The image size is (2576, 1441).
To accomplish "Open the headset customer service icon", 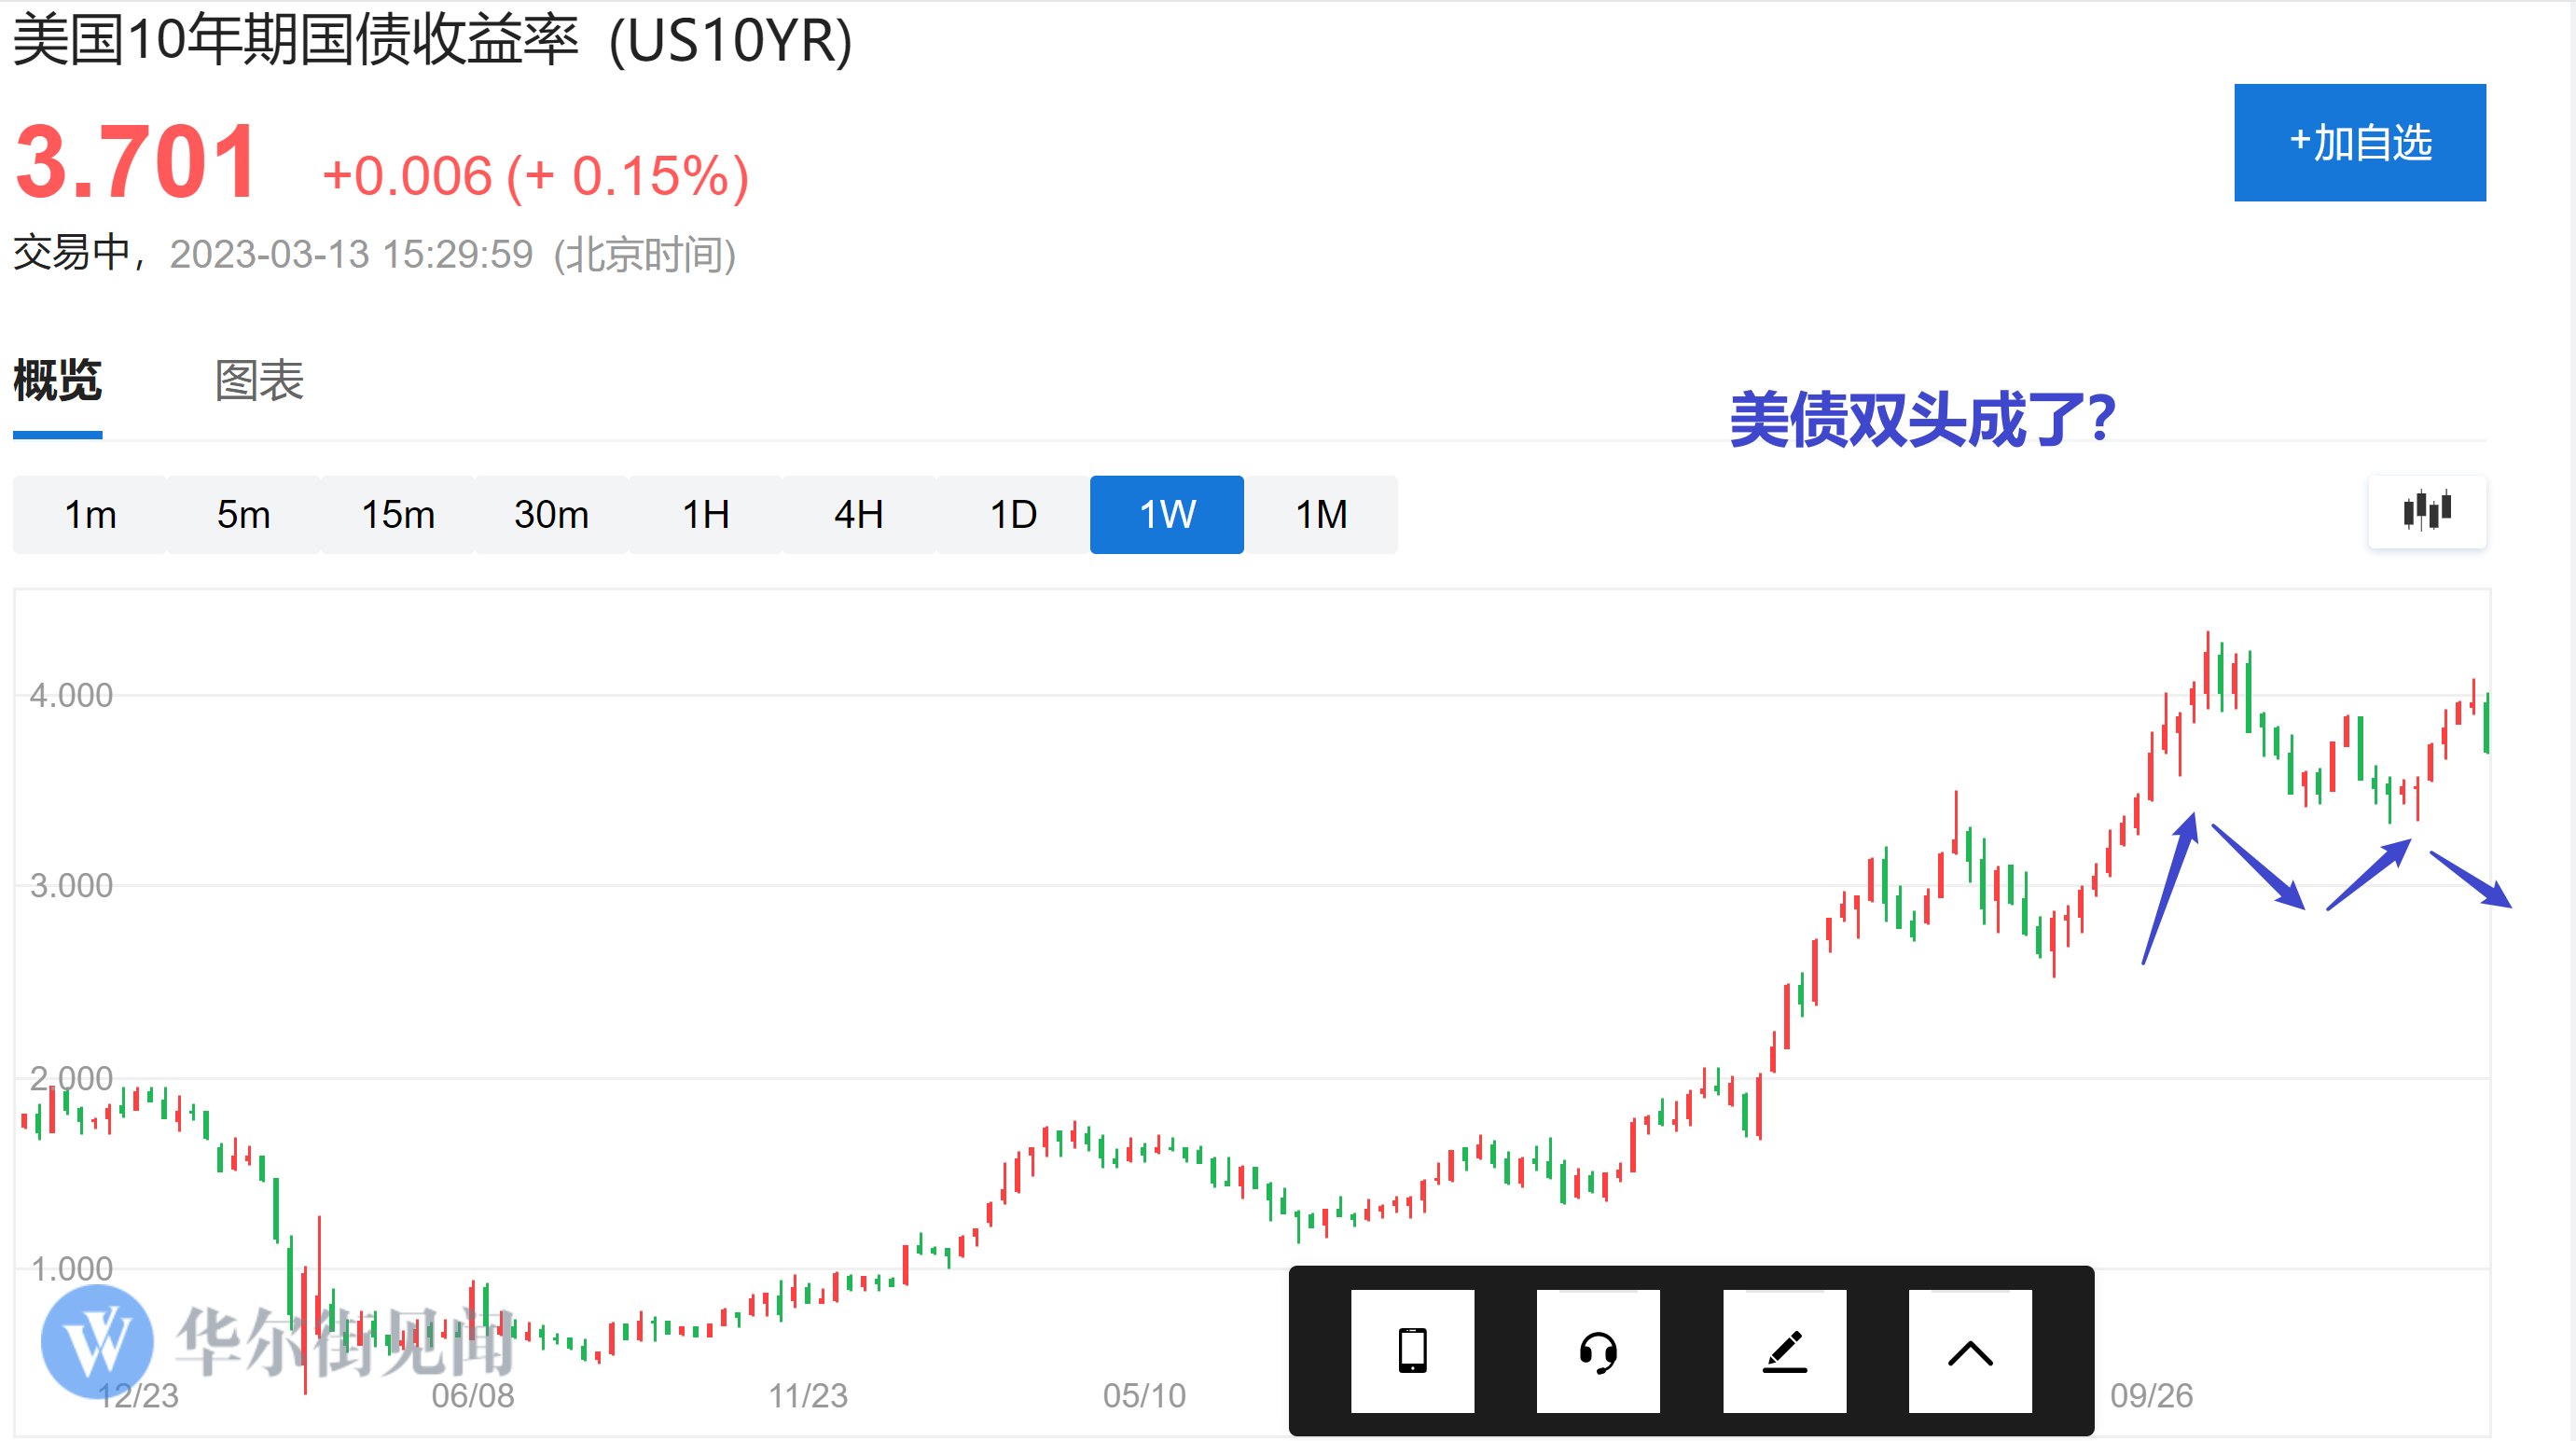I will (1597, 1351).
